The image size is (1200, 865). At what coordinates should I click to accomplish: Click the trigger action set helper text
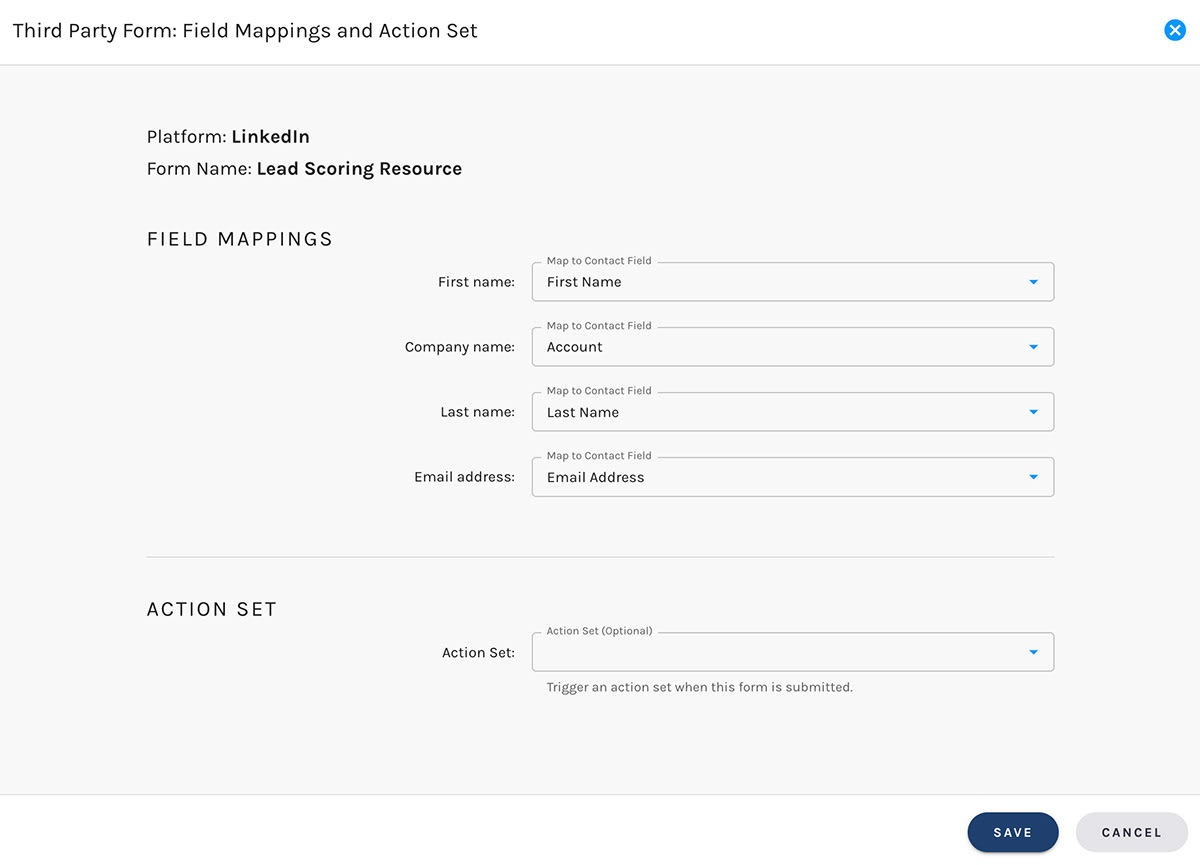(699, 687)
